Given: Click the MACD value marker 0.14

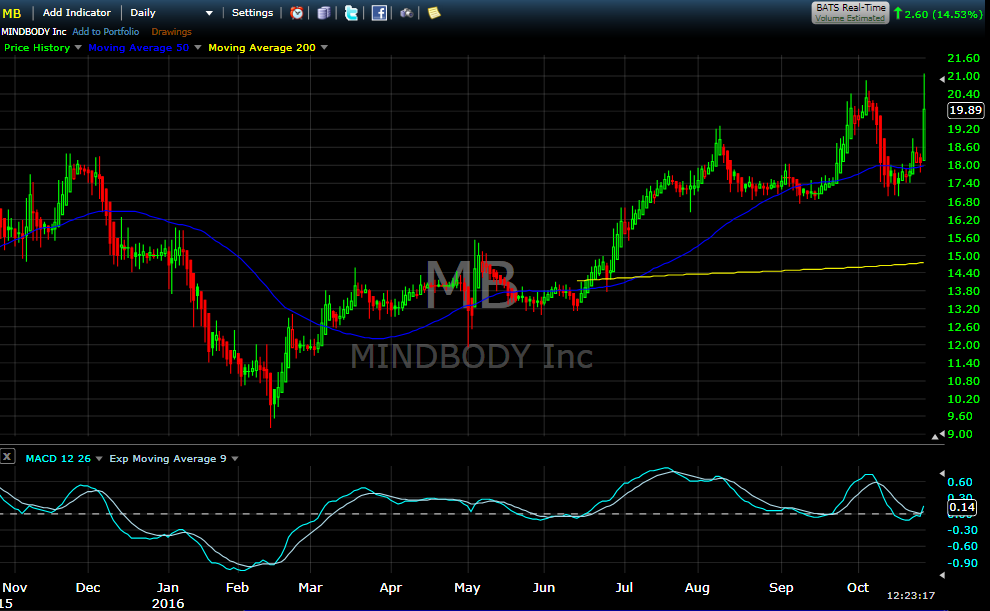Looking at the screenshot, I should pos(962,507).
